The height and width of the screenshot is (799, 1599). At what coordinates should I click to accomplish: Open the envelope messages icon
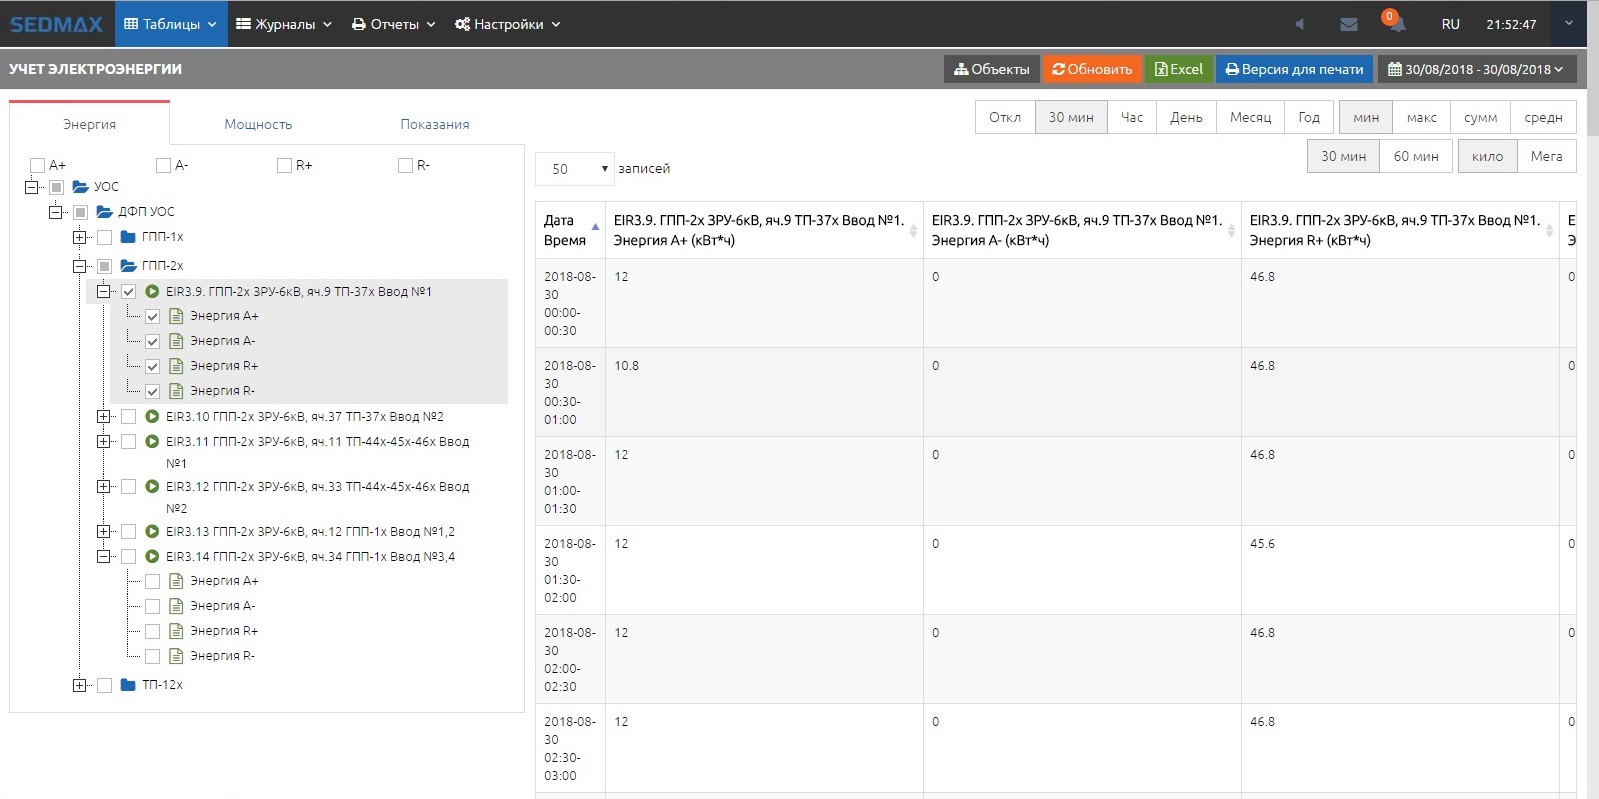1349,24
